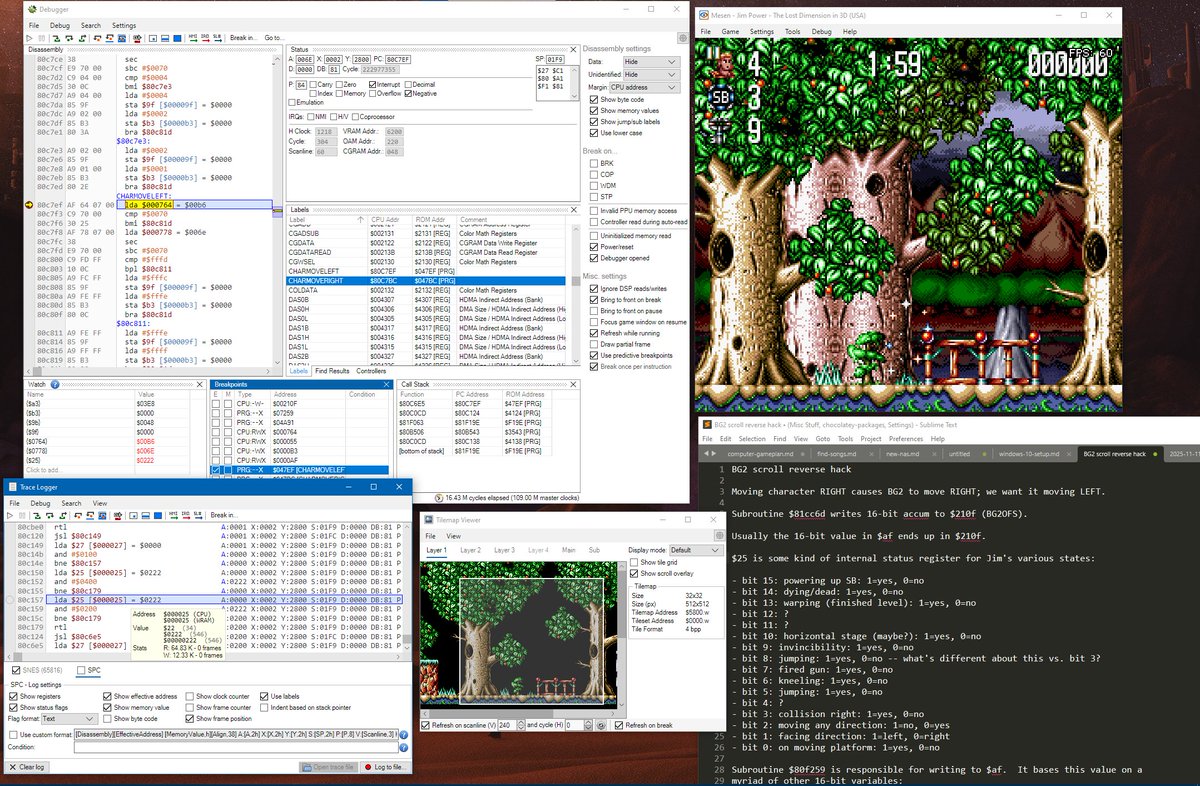Click cycle (H) stepper arrows in Tilemap Viewer
This screenshot has width=1200, height=786.
[586, 725]
